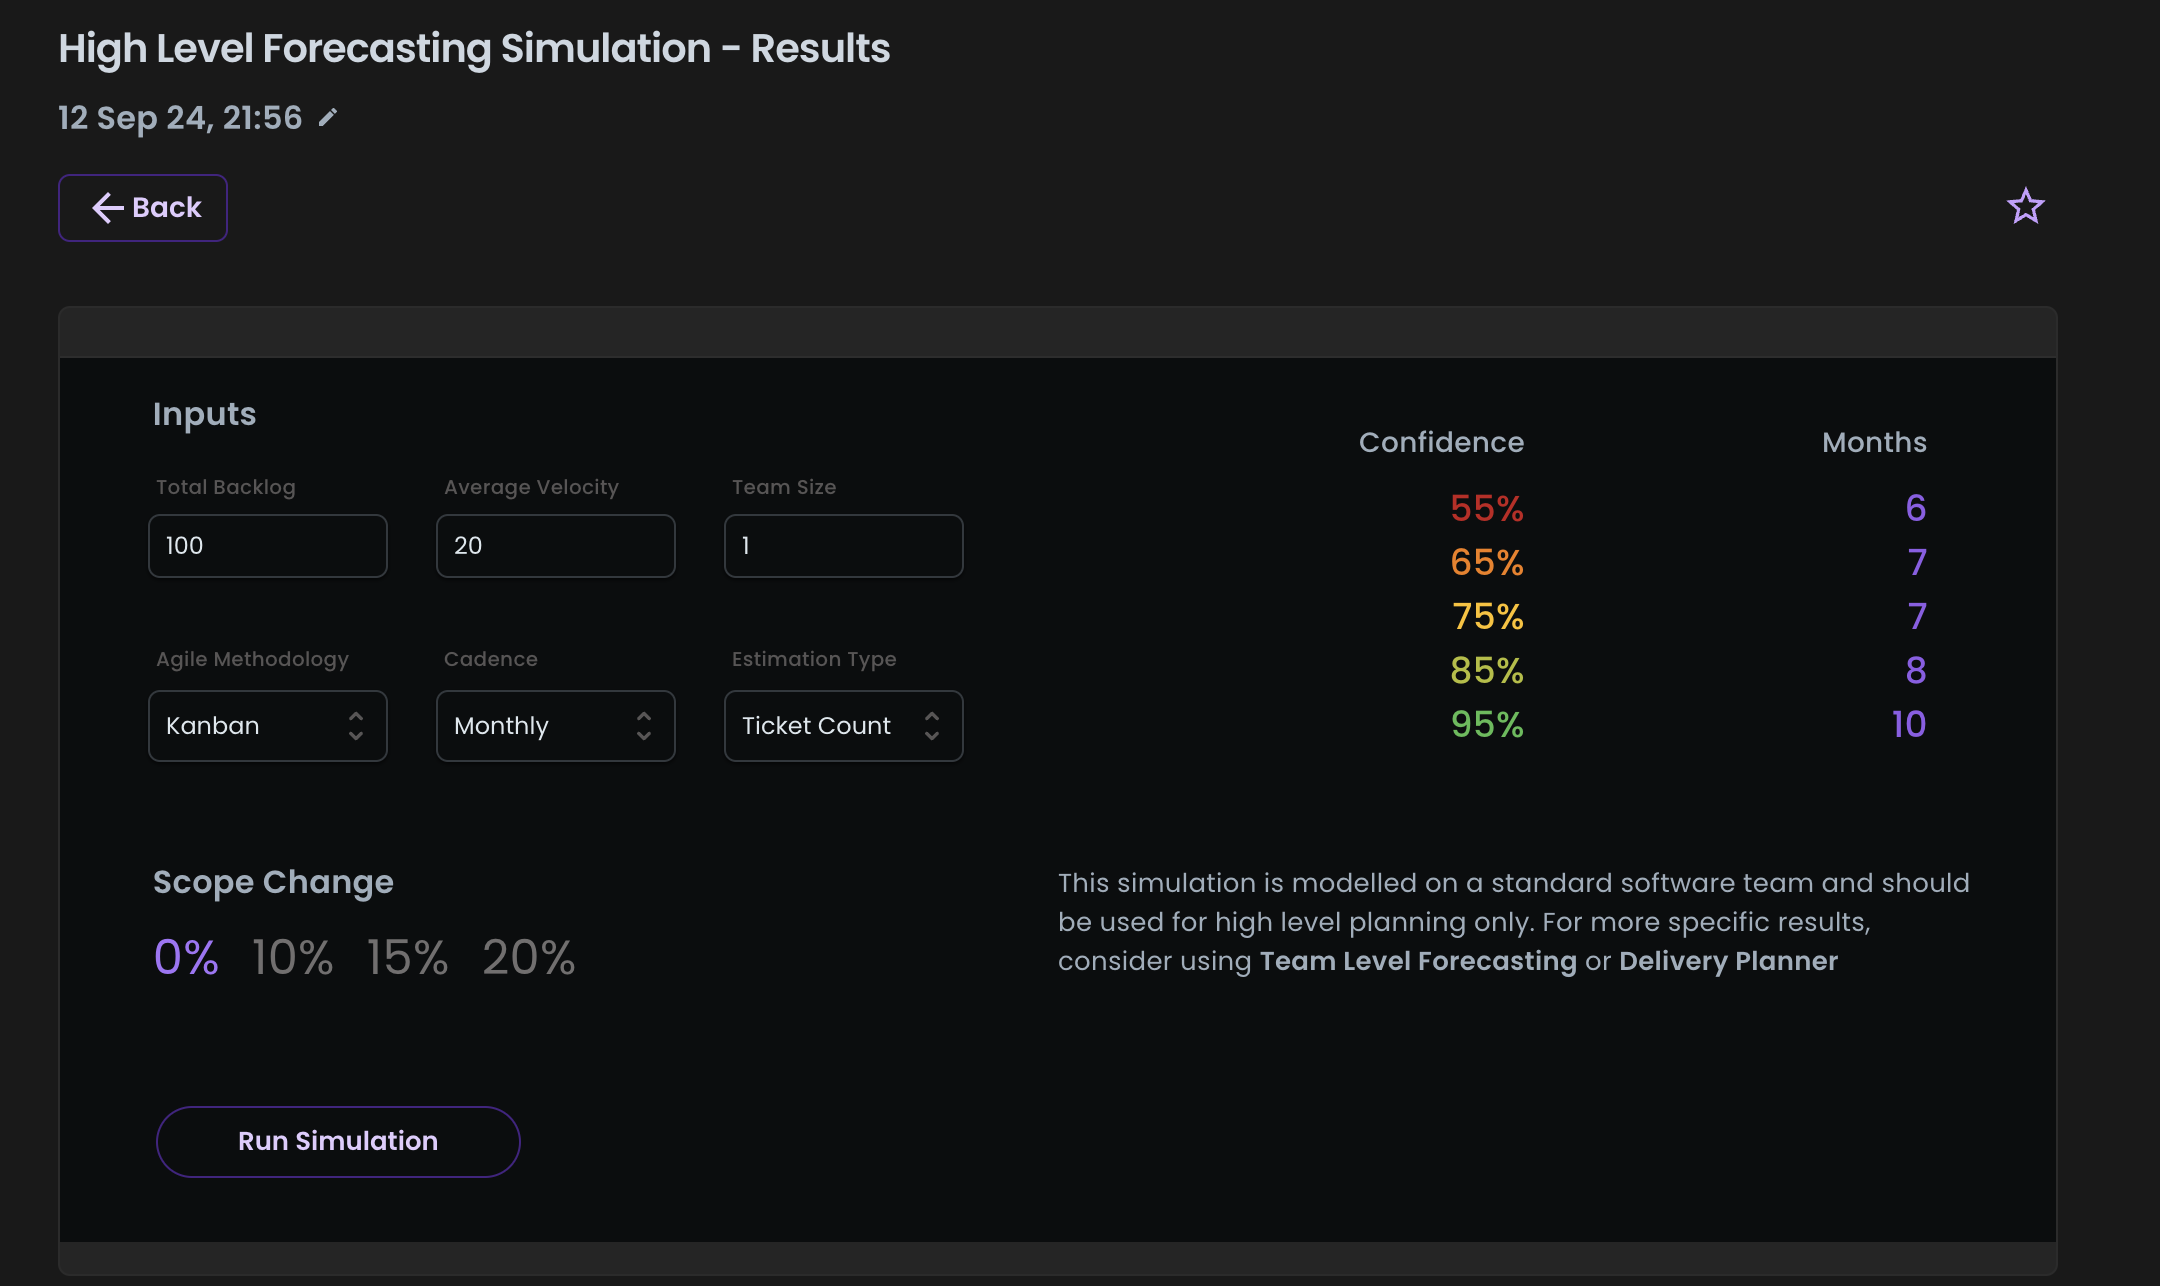Select 0% scope change
Viewport: 2160px width, 1286px height.
[186, 957]
